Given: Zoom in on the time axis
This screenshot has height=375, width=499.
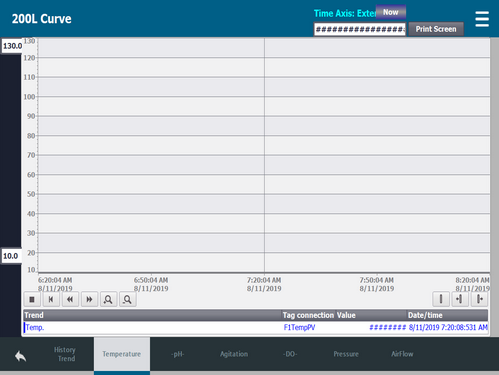Looking at the screenshot, I should (108, 299).
